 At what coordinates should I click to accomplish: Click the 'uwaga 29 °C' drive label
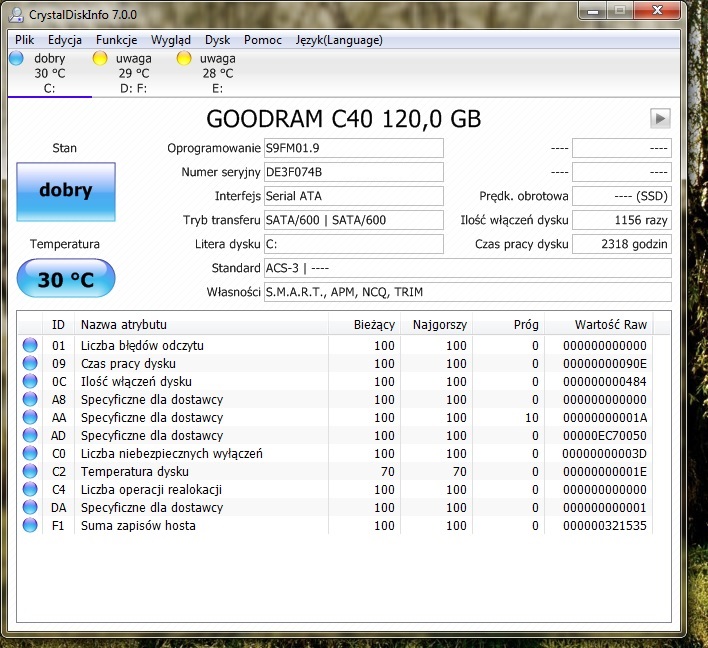(134, 66)
